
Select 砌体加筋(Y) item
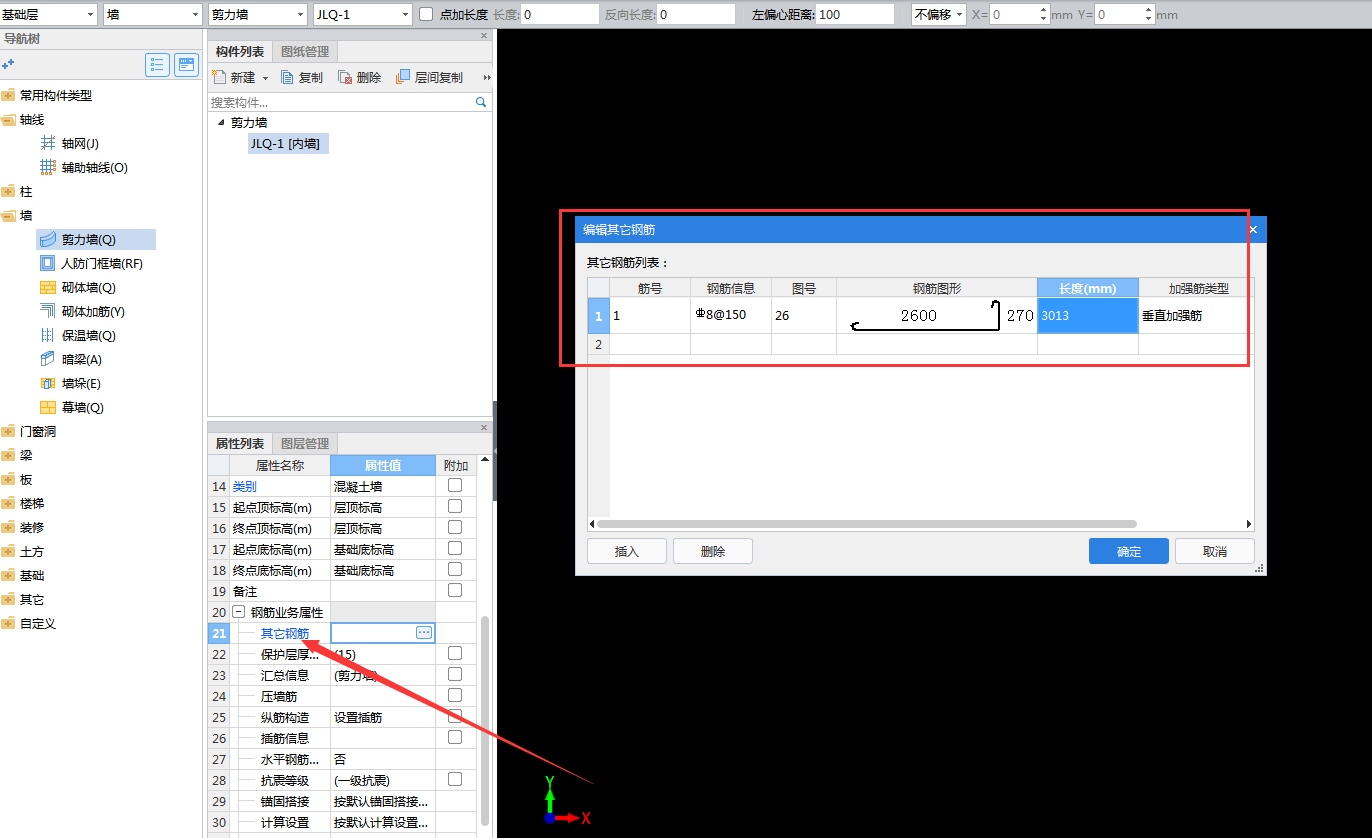[82, 312]
